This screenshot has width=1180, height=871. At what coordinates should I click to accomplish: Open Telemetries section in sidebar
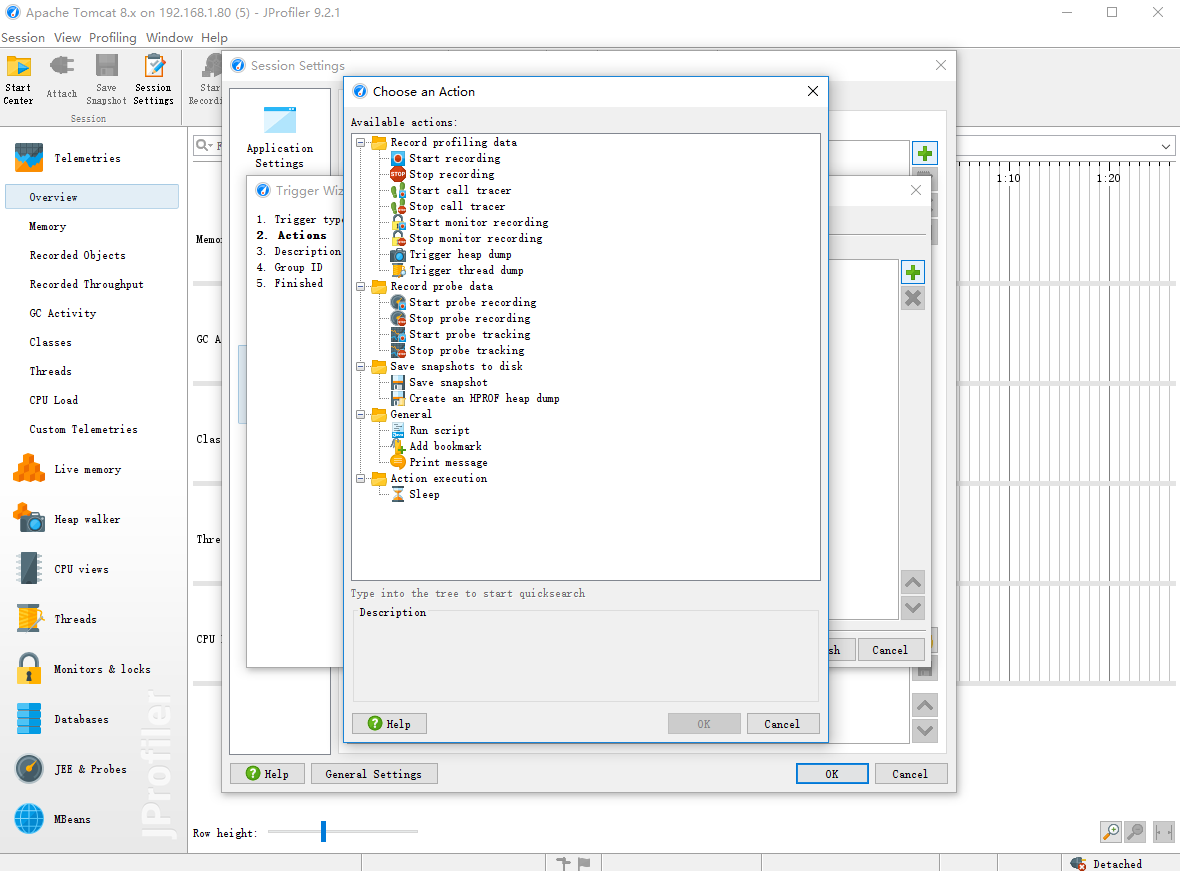[x=68, y=158]
